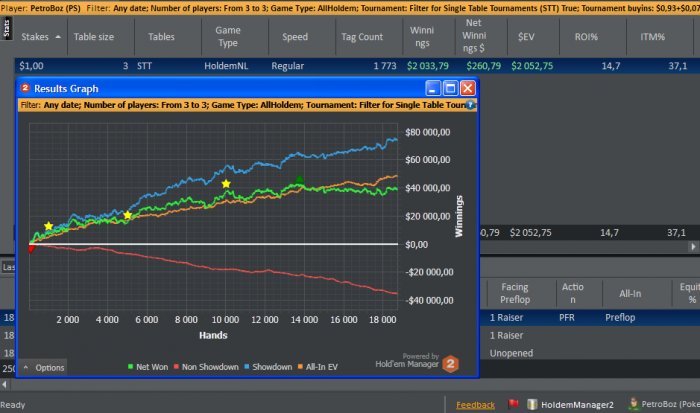
Task: Toggle the Showdown legend entry
Action: click(x=268, y=367)
